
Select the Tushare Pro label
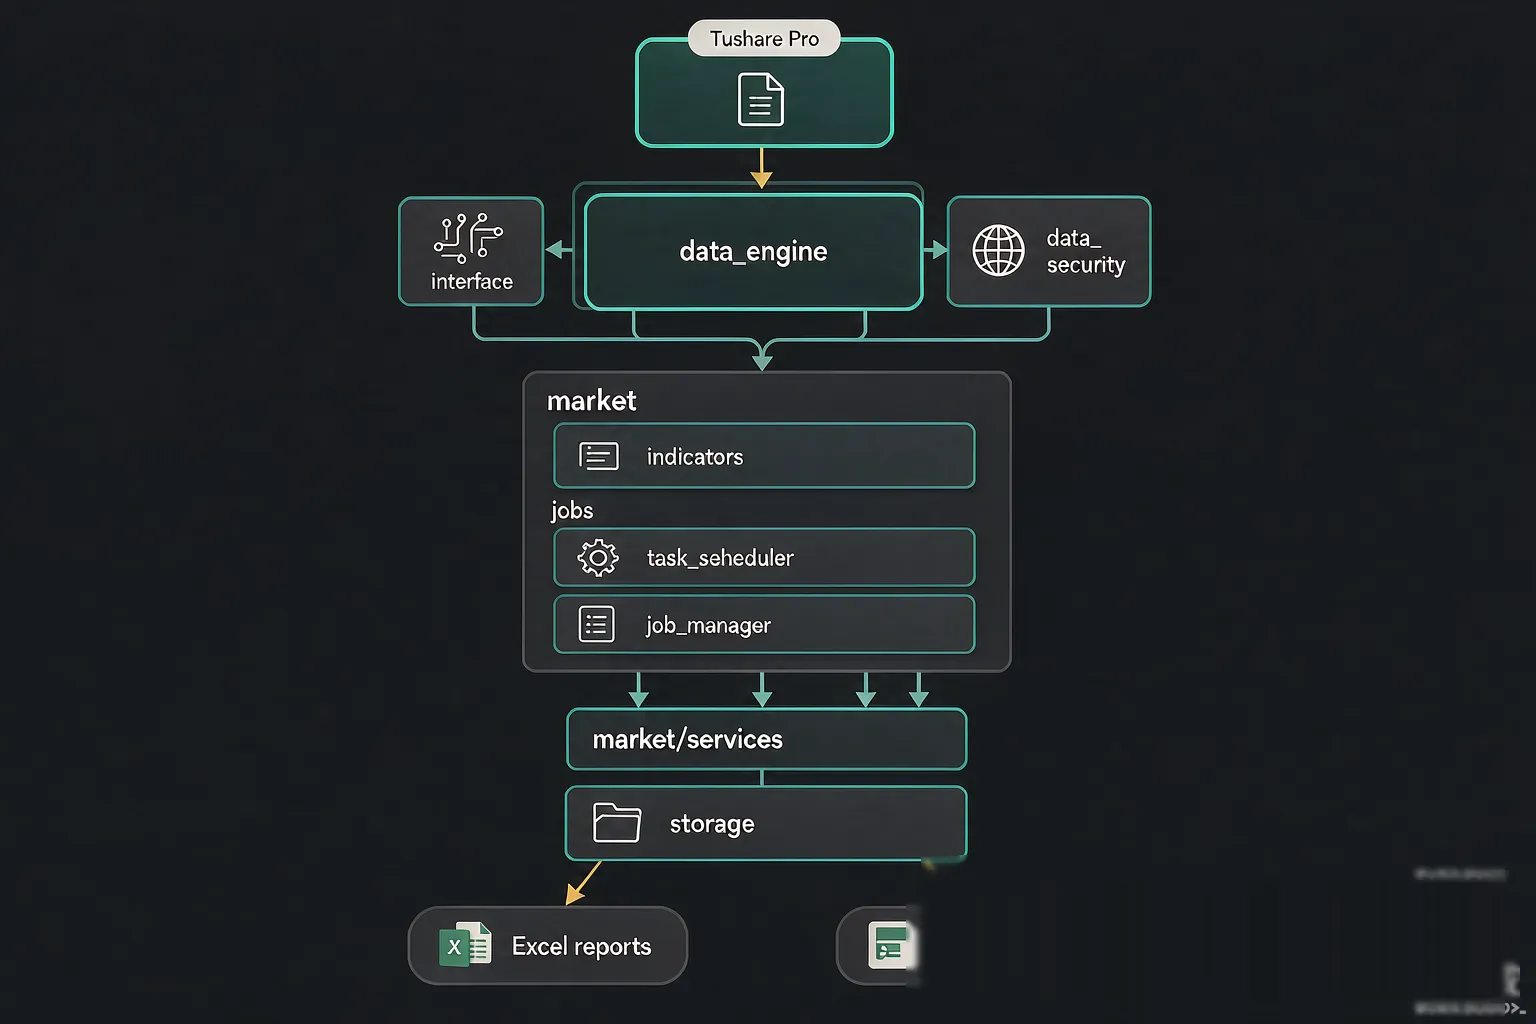click(x=764, y=38)
